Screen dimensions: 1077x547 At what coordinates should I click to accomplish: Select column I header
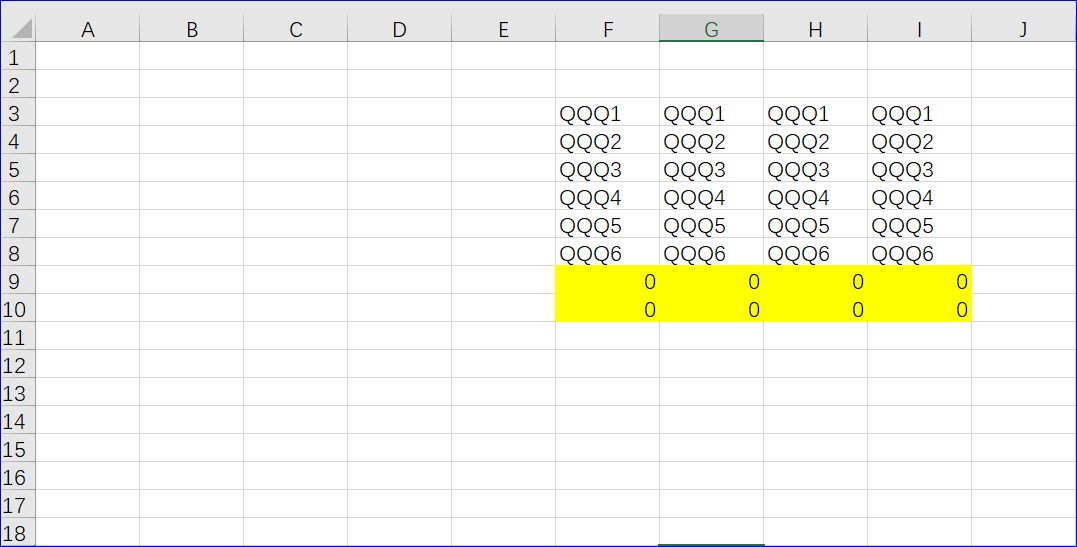click(920, 29)
